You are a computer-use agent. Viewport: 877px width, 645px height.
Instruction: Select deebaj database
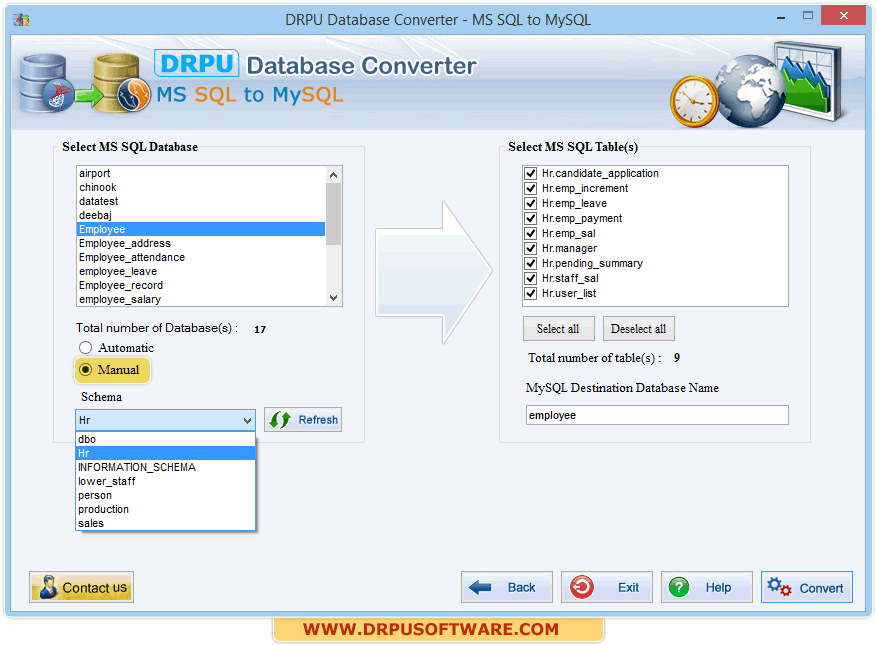coord(201,215)
